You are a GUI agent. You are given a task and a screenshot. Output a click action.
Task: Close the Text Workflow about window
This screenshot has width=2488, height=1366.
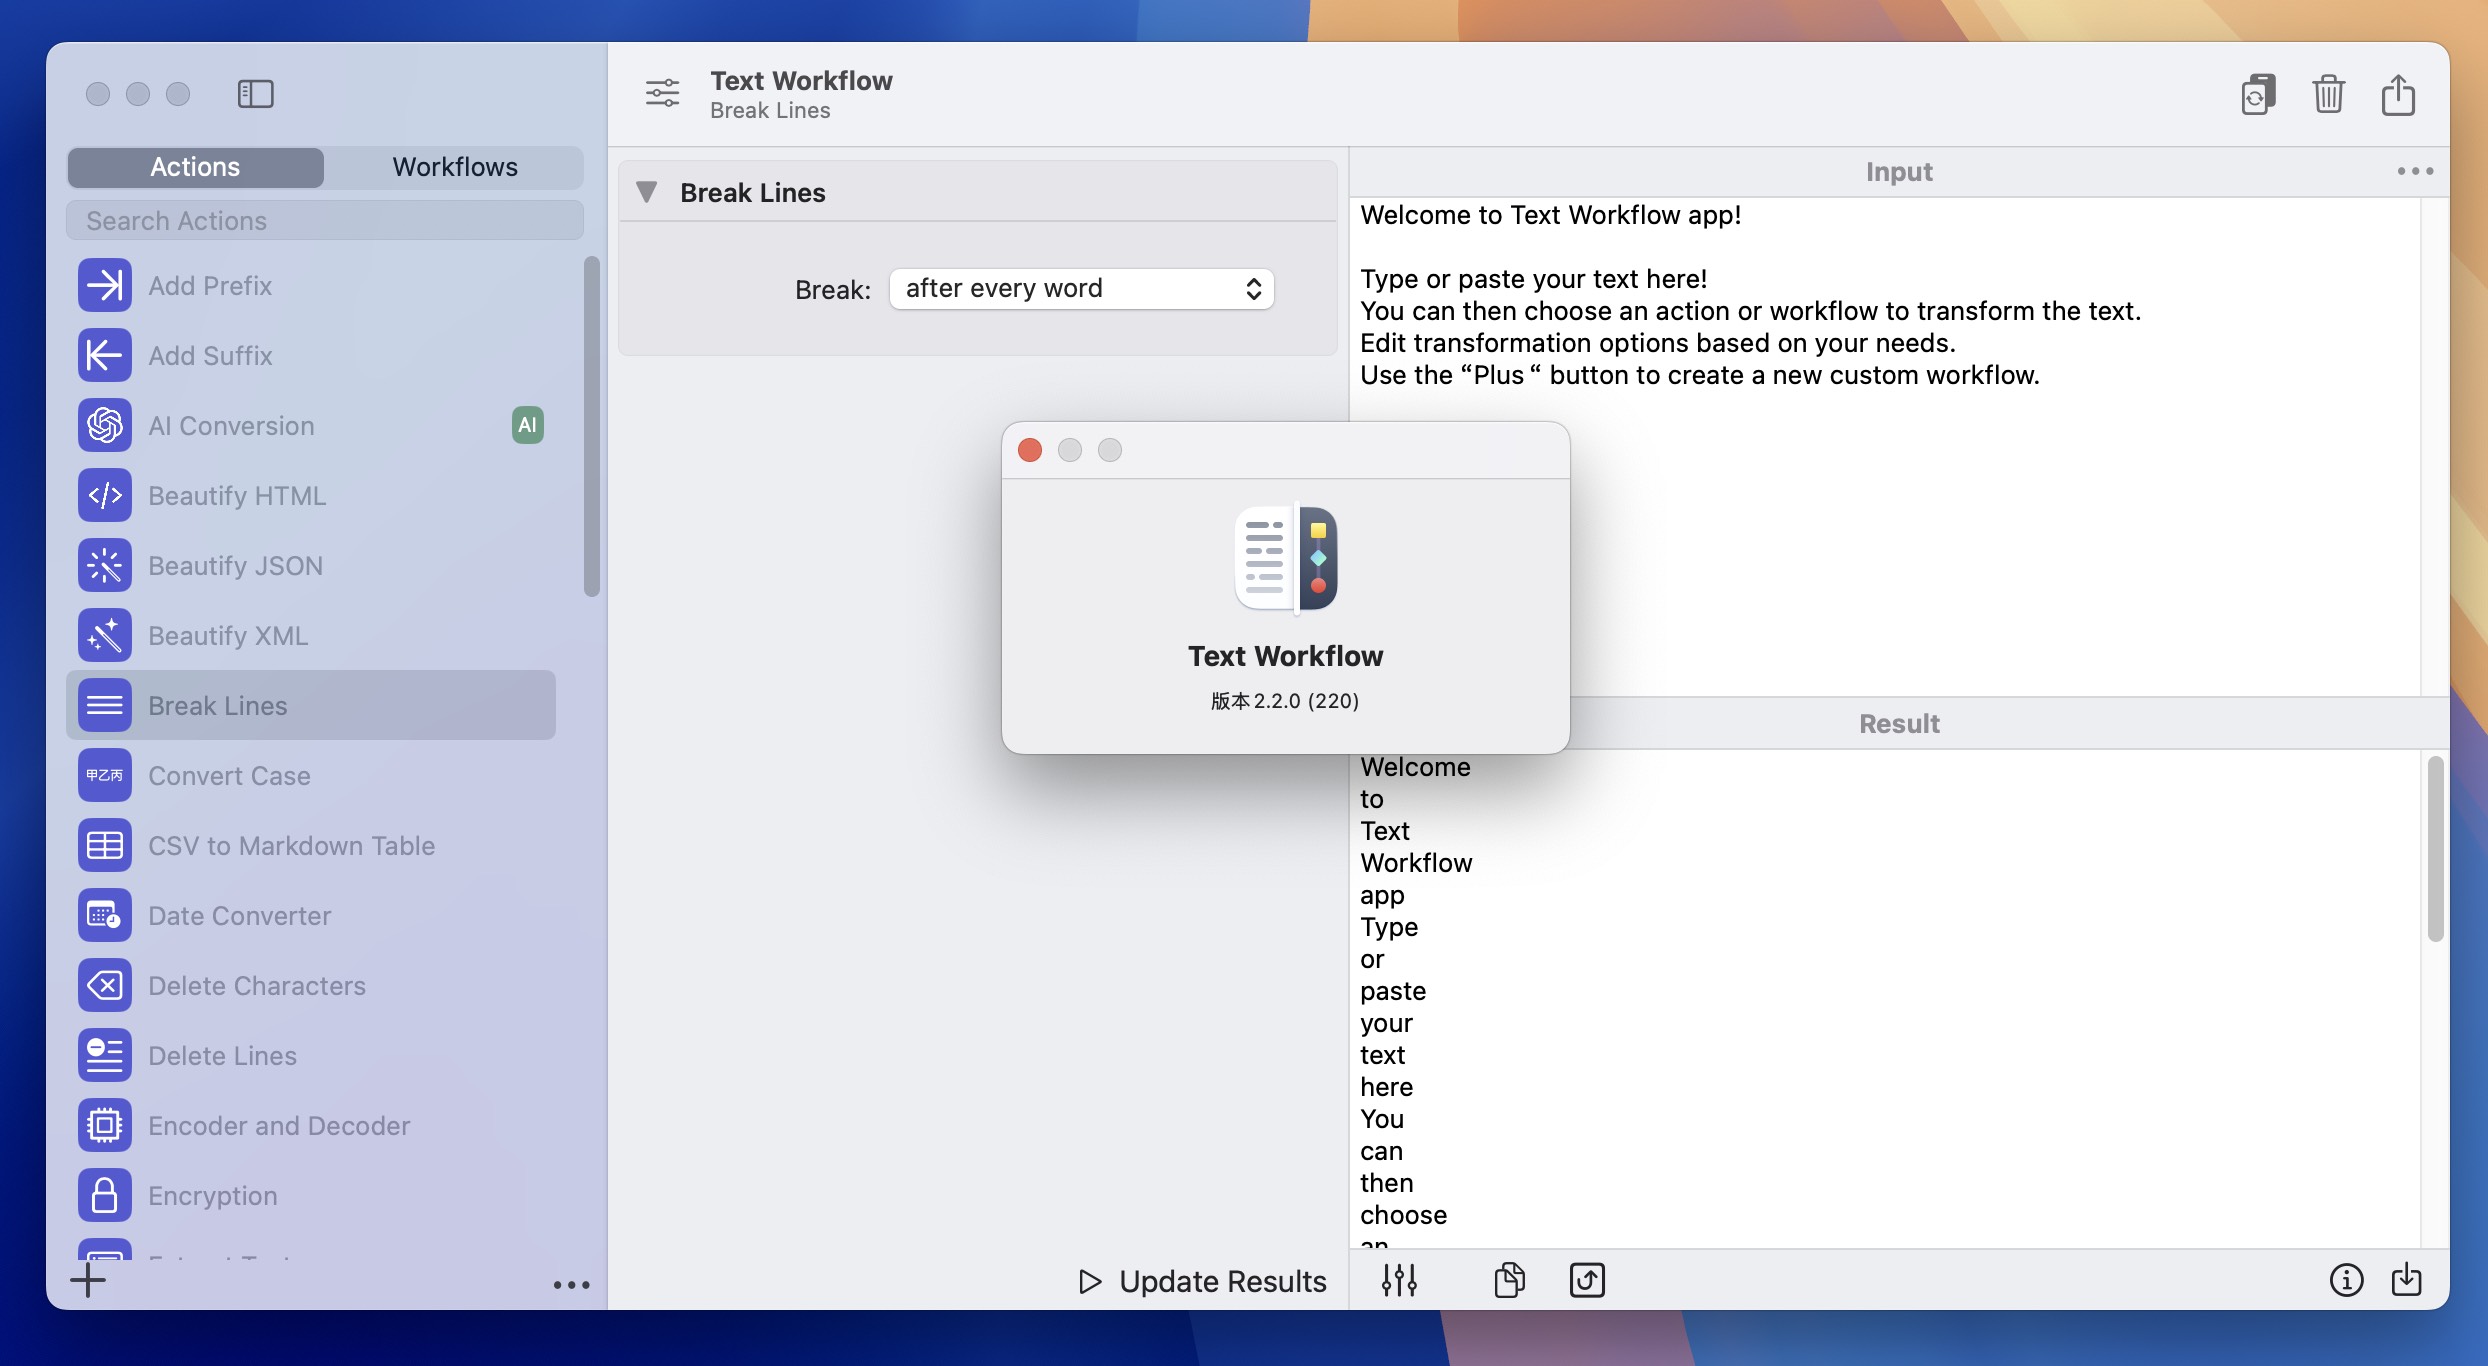pos(1030,450)
